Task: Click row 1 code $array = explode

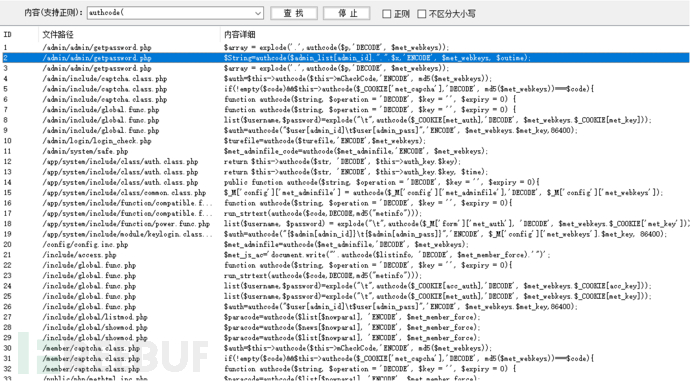Action: [x=336, y=48]
